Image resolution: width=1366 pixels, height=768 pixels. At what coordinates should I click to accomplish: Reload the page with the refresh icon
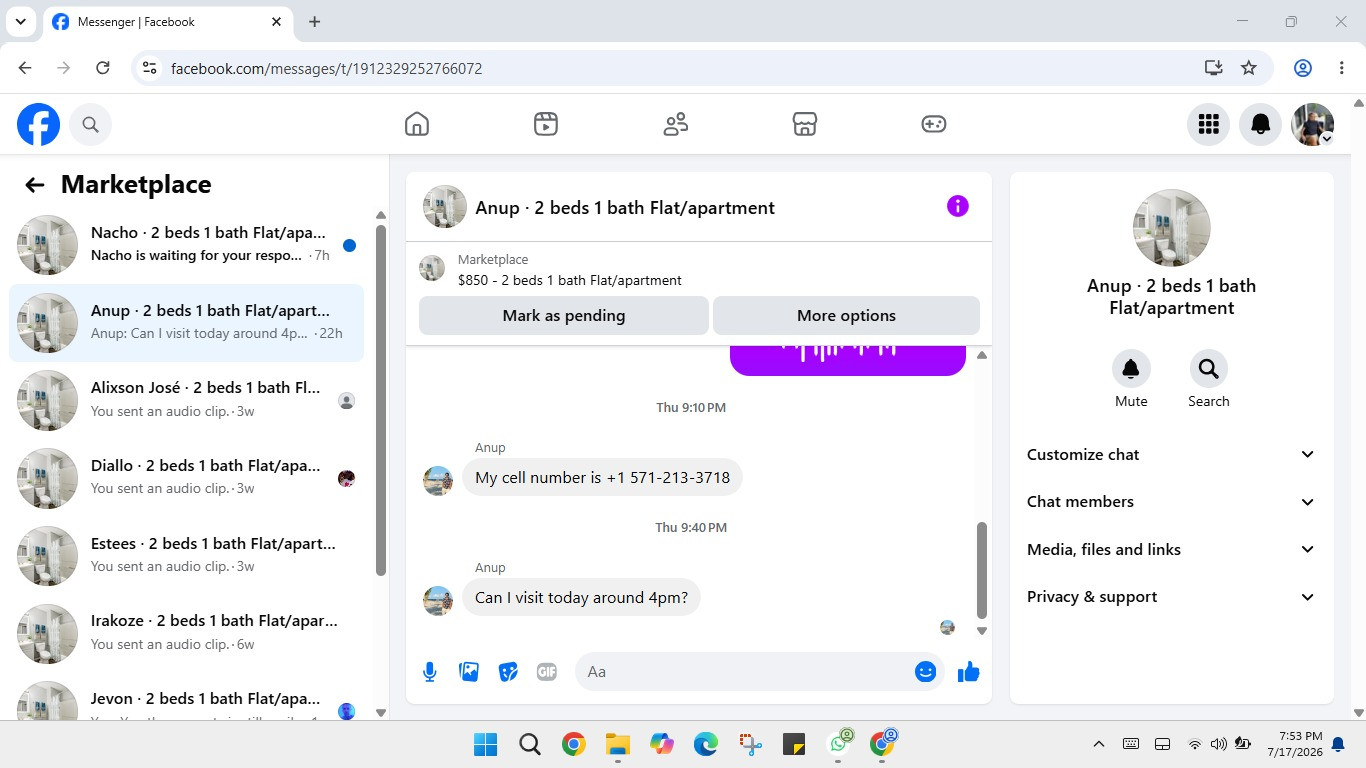tap(102, 68)
